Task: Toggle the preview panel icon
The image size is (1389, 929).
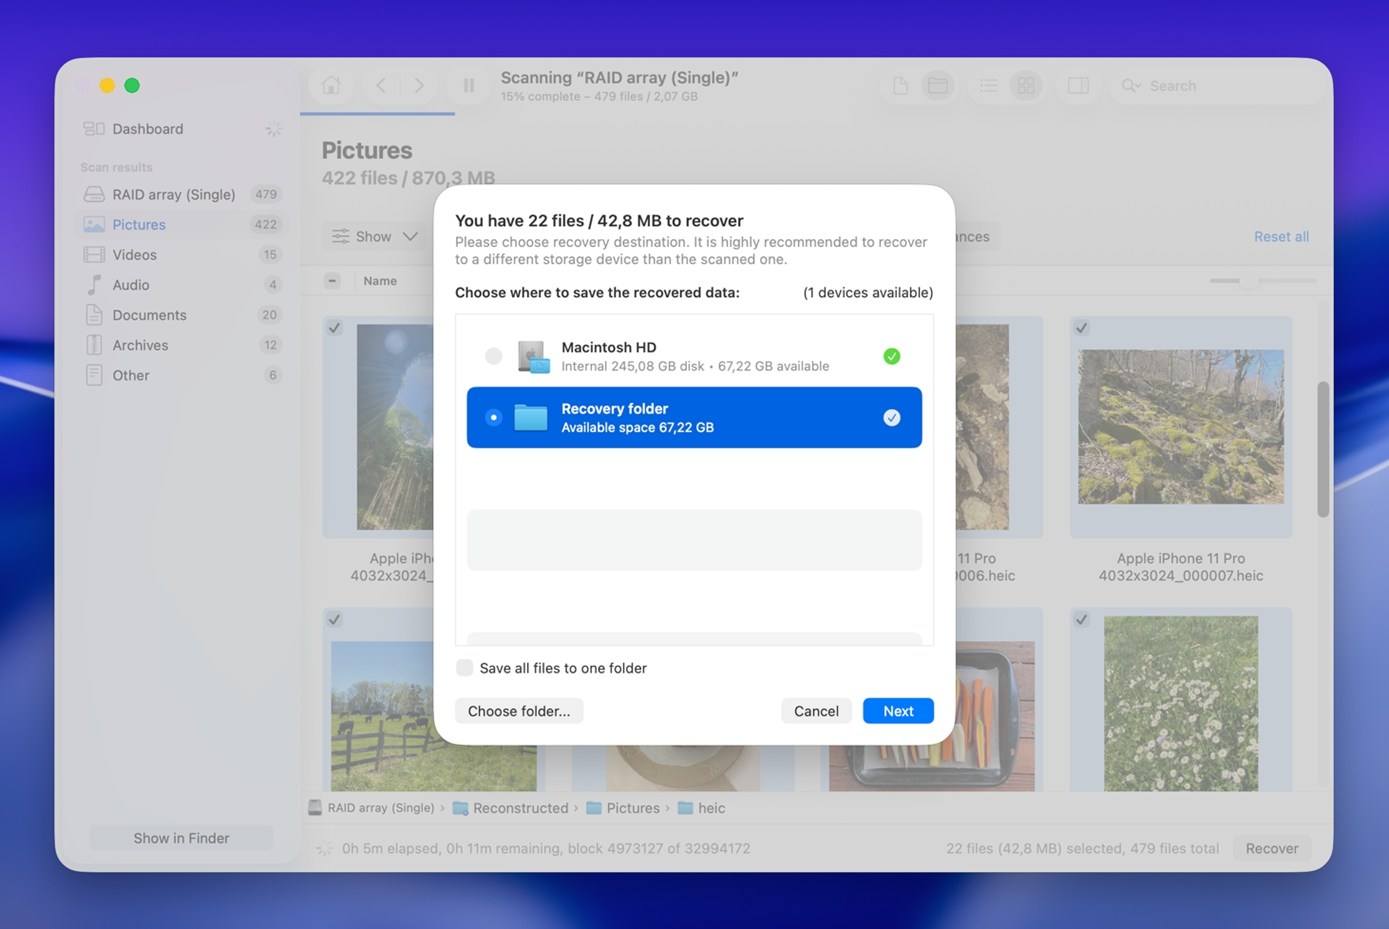Action: (x=1078, y=86)
